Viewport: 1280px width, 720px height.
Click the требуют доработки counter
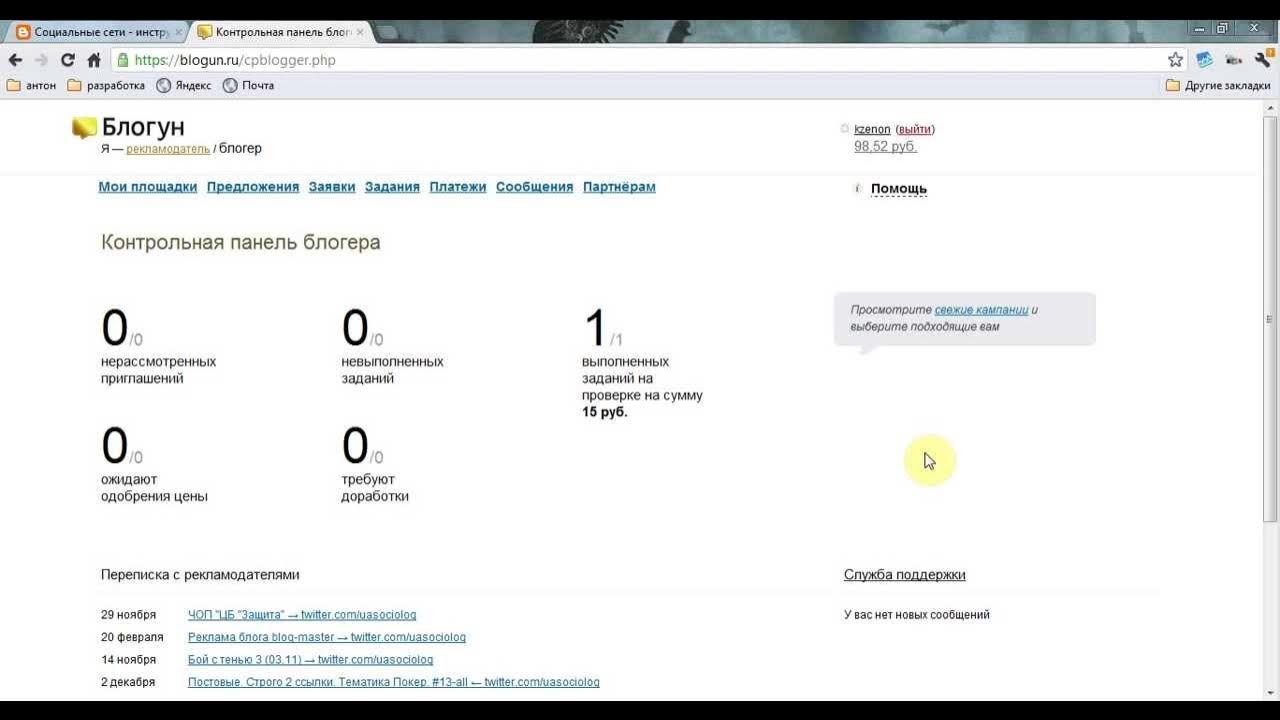(375, 463)
